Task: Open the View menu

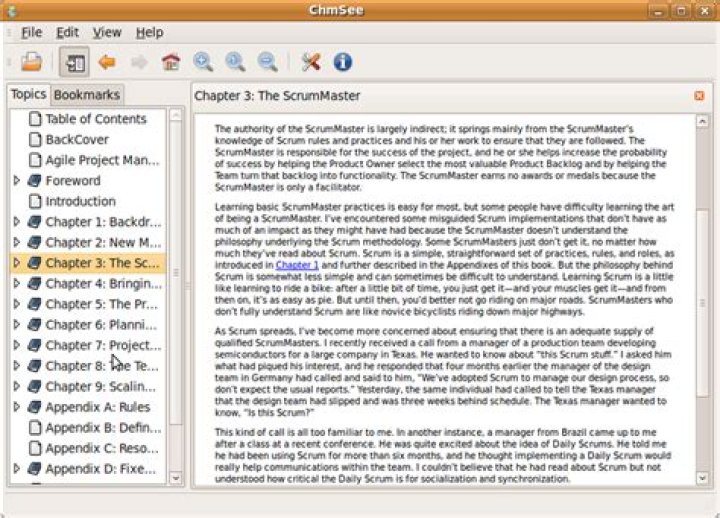Action: click(107, 33)
